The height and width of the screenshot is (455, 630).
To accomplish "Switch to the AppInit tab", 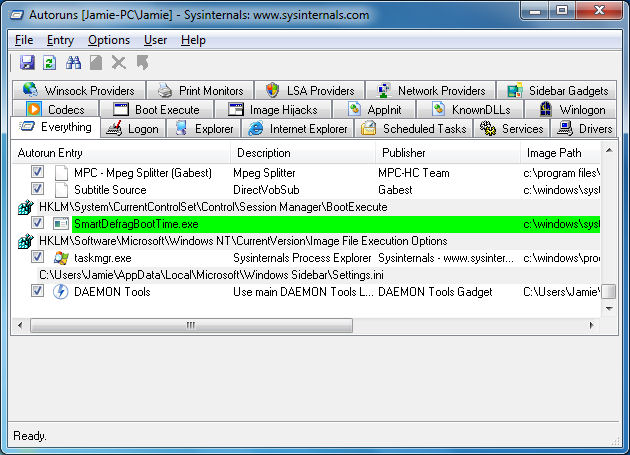I will tap(375, 109).
